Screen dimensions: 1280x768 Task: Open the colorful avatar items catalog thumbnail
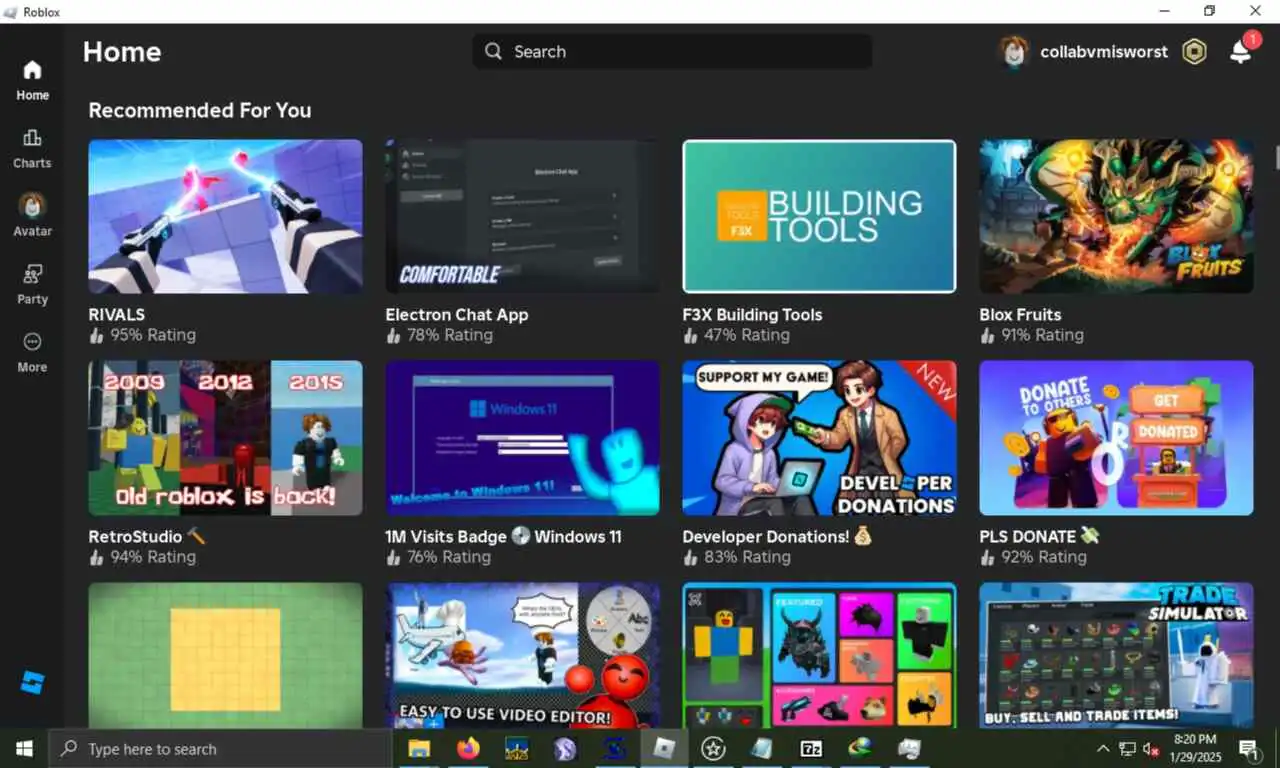point(819,655)
